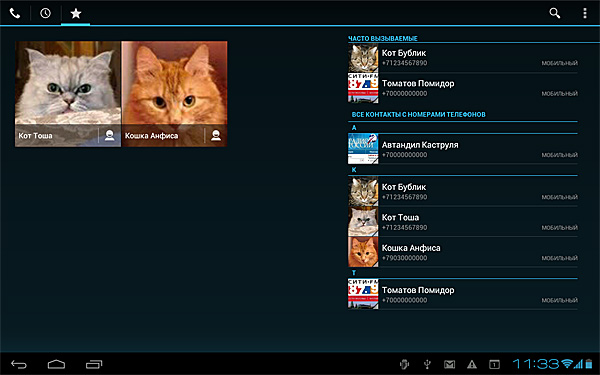
Task: Call Кот Бублик in frequently called list
Action: (463, 58)
